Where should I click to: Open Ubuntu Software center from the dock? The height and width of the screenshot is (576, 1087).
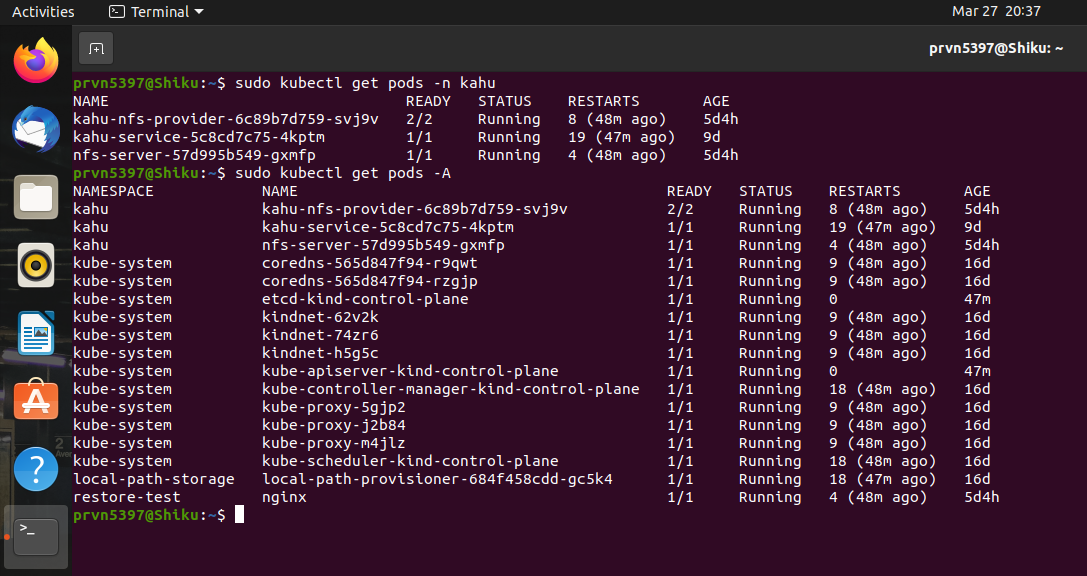(35, 401)
